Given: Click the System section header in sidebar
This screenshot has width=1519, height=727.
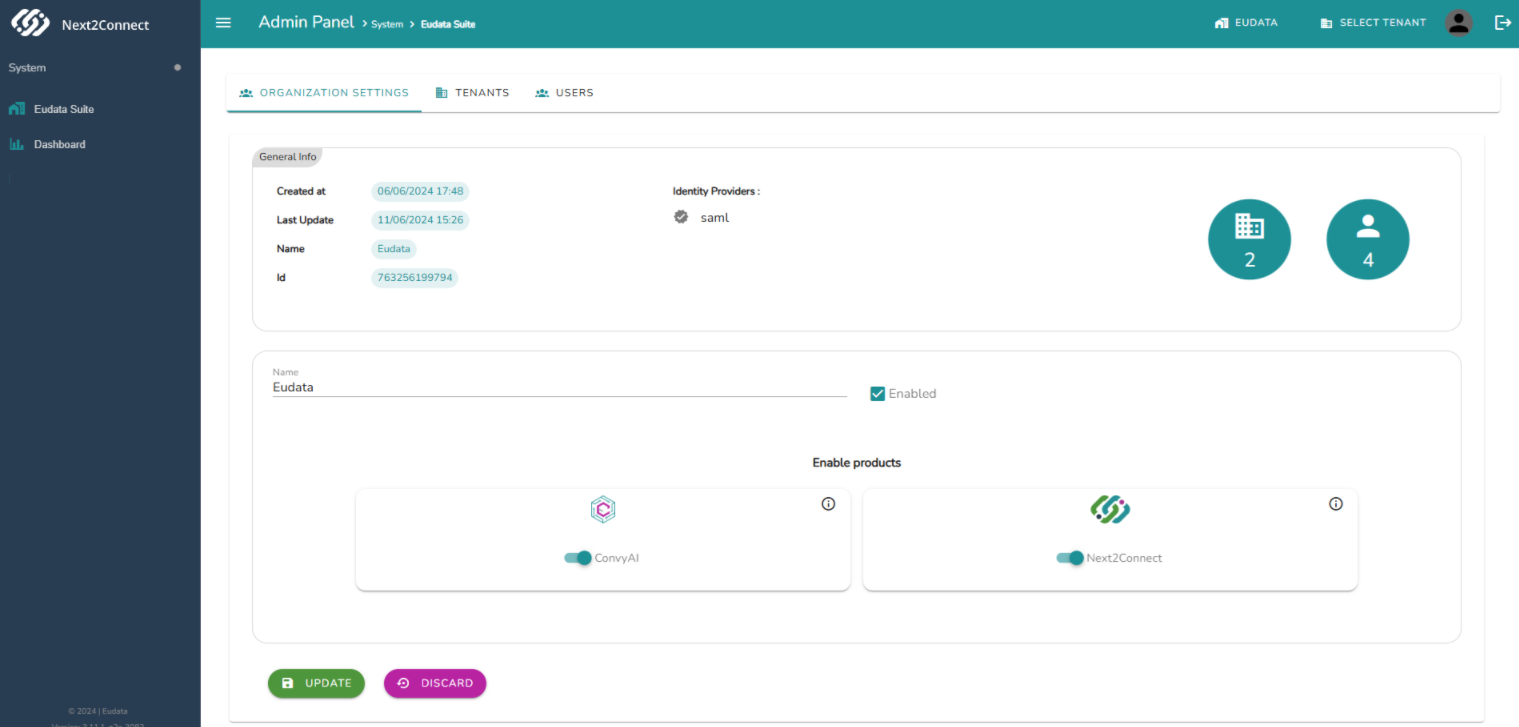Looking at the screenshot, I should (27, 68).
